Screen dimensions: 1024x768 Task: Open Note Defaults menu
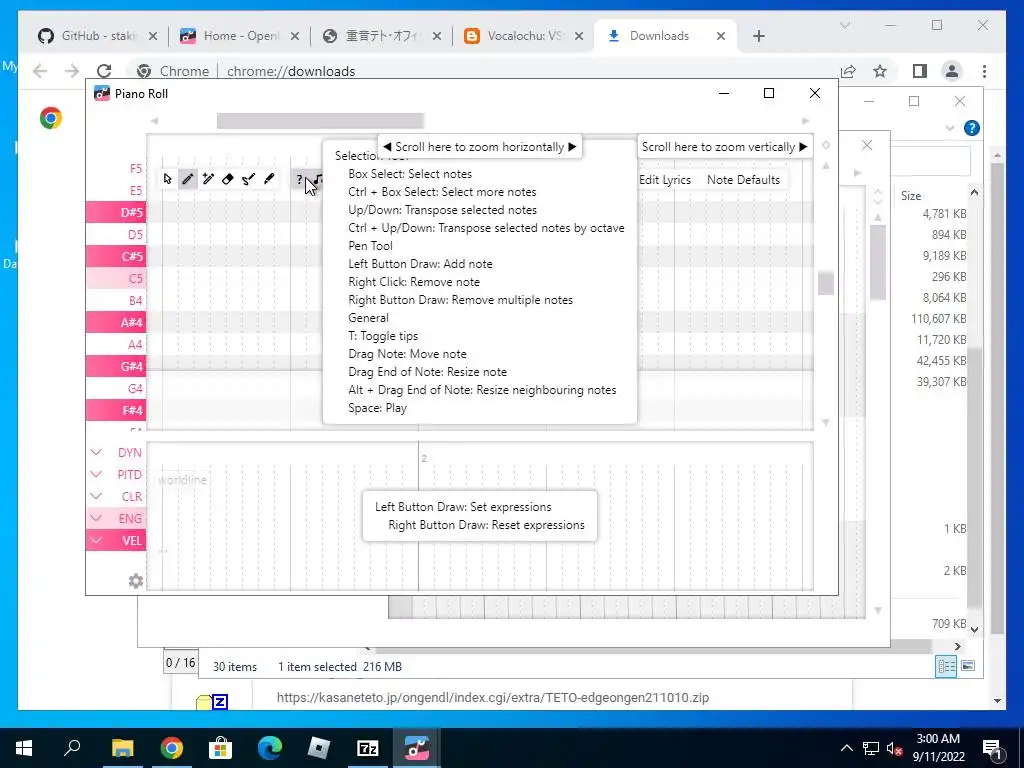[743, 180]
